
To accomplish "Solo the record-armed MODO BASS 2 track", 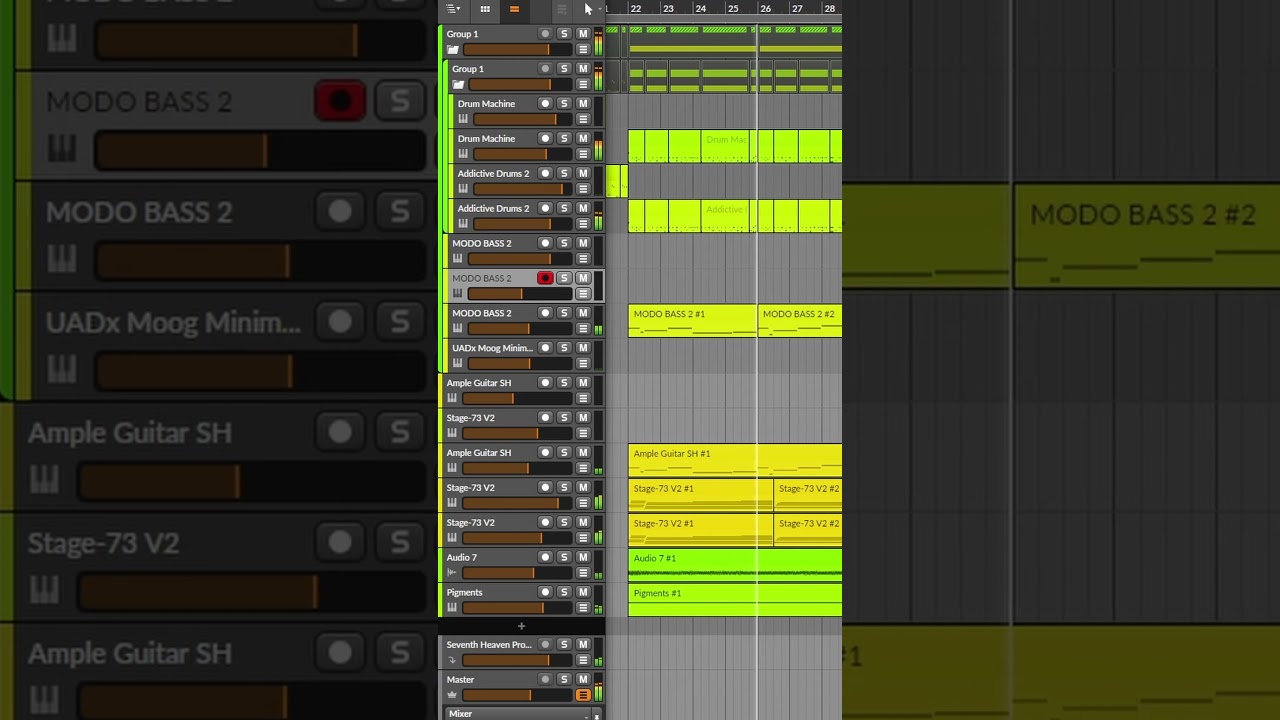I will (x=564, y=278).
